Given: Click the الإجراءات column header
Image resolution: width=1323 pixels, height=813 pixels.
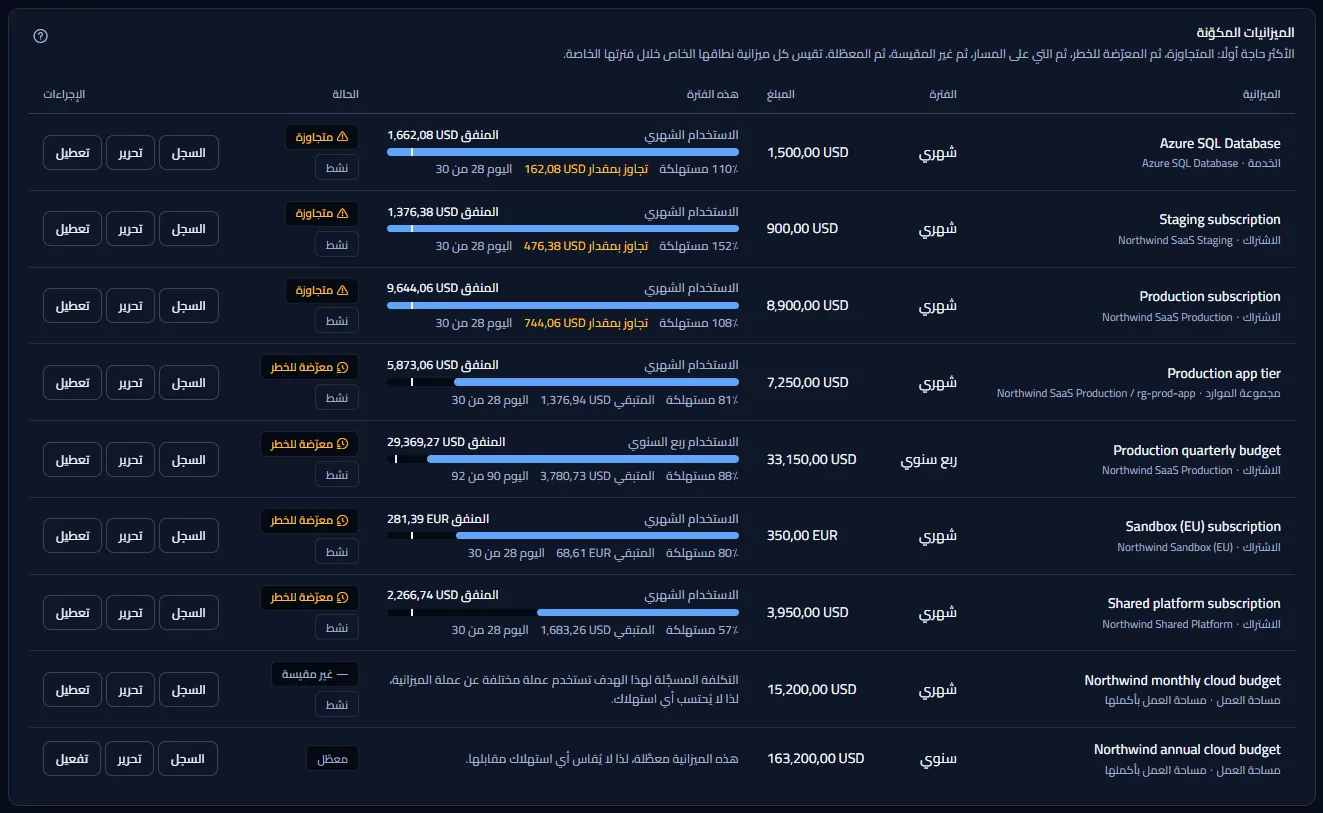Looking at the screenshot, I should pyautogui.click(x=64, y=94).
